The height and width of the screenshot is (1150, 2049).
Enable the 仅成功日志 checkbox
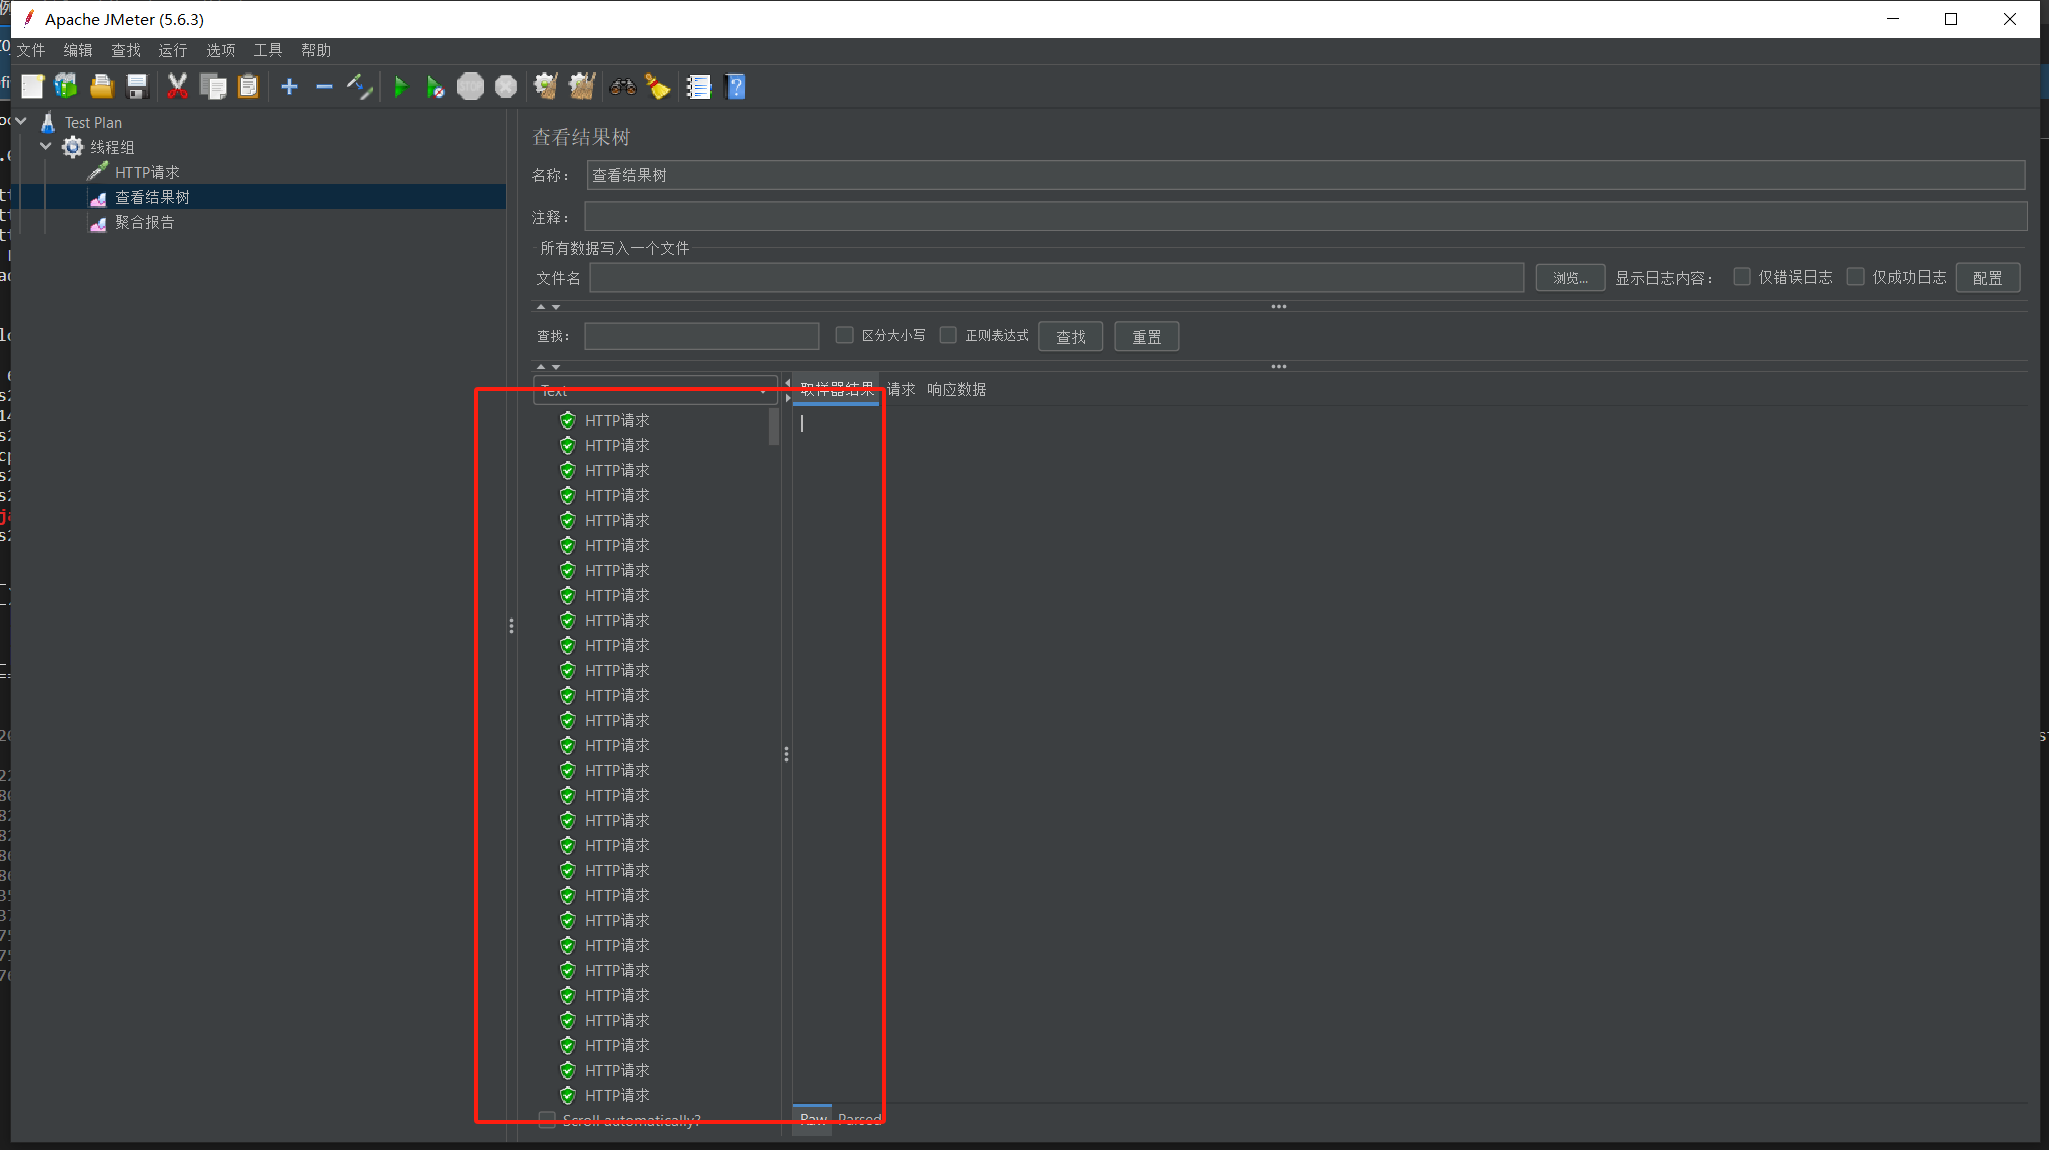pyautogui.click(x=1856, y=277)
